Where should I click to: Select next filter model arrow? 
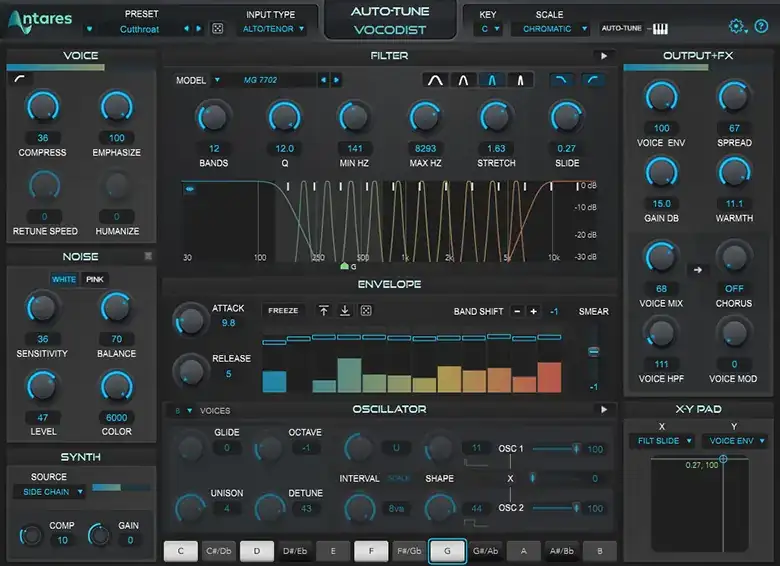(x=336, y=80)
